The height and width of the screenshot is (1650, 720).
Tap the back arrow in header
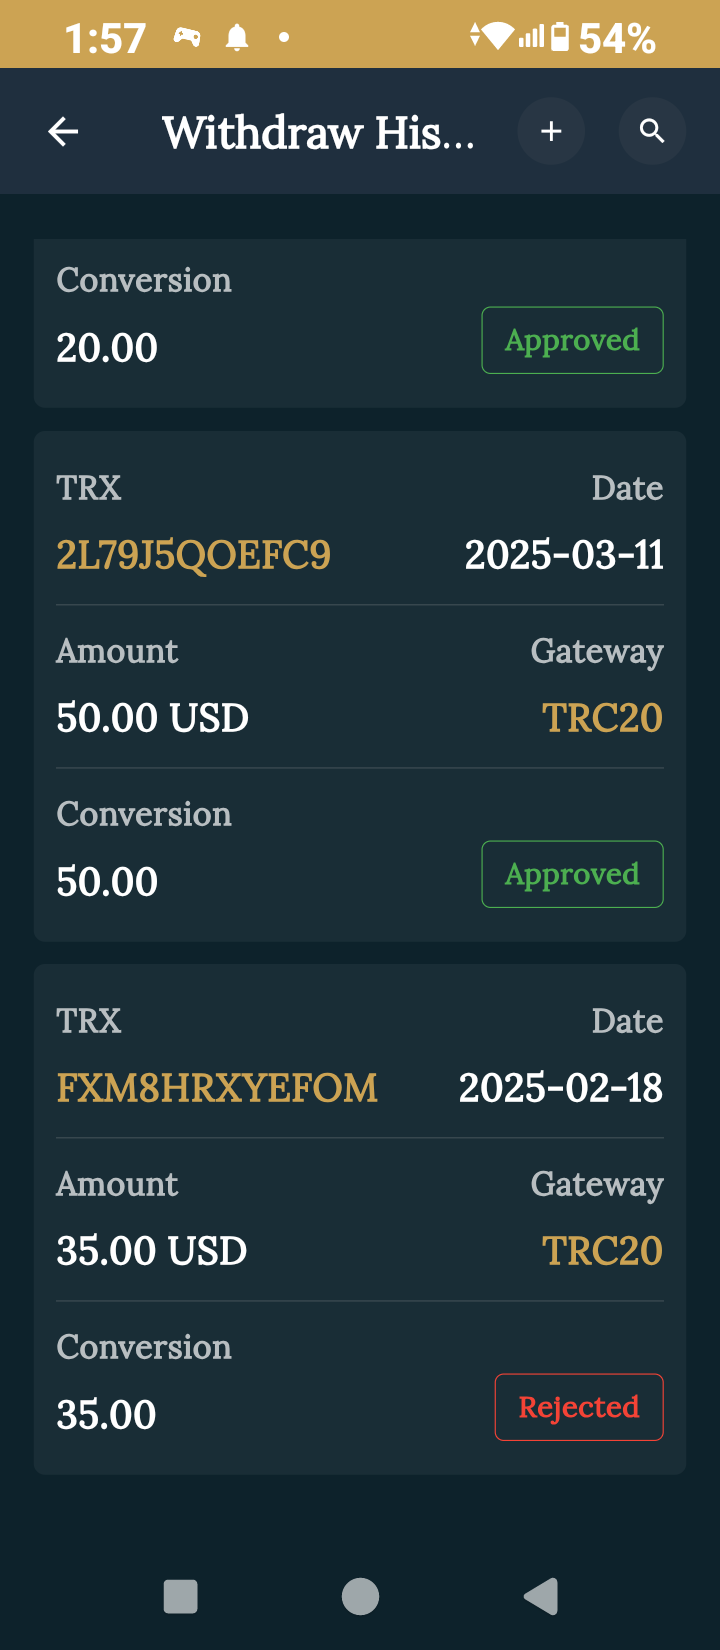tap(63, 131)
